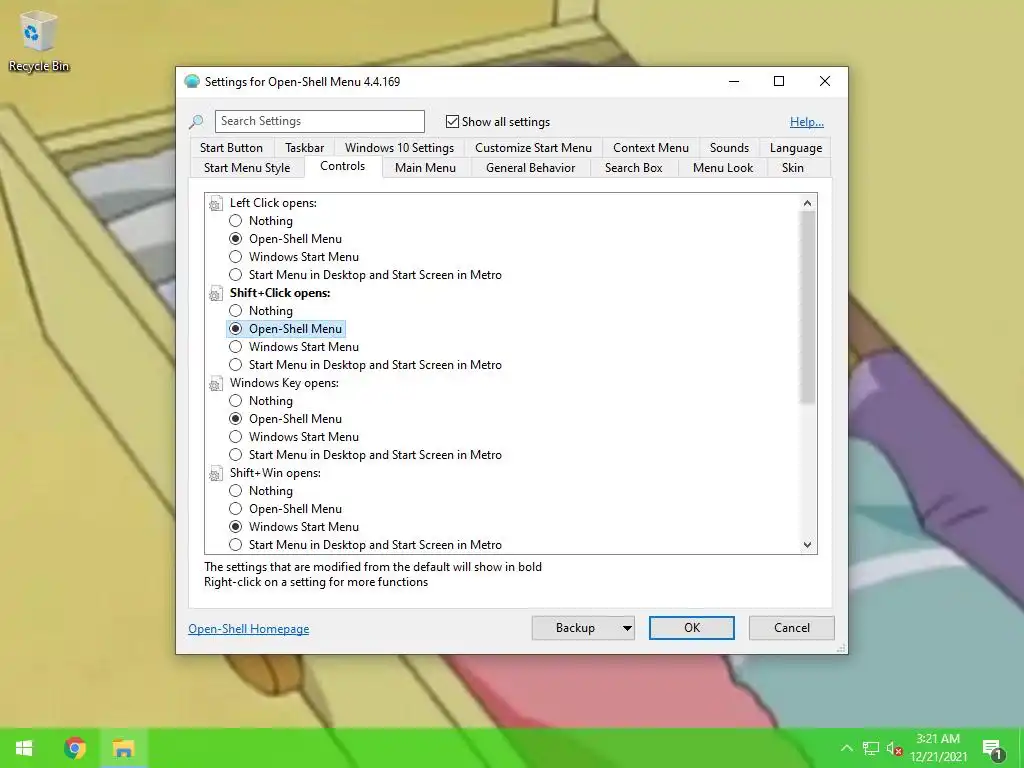Click the Windows Key opens heading text
The width and height of the screenshot is (1024, 768).
click(284, 383)
